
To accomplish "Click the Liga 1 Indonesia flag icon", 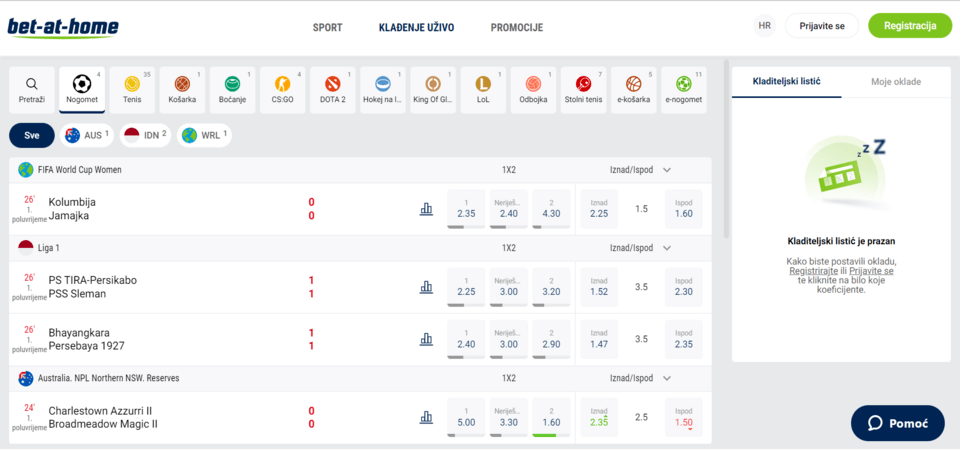I will [26, 248].
